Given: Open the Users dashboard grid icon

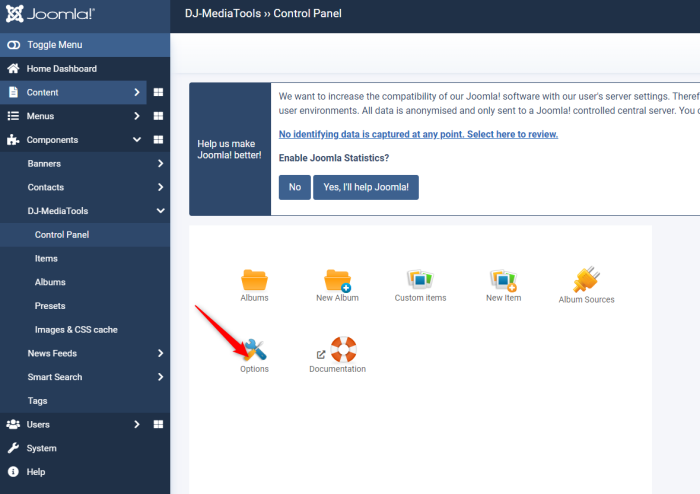Looking at the screenshot, I should coord(158,424).
